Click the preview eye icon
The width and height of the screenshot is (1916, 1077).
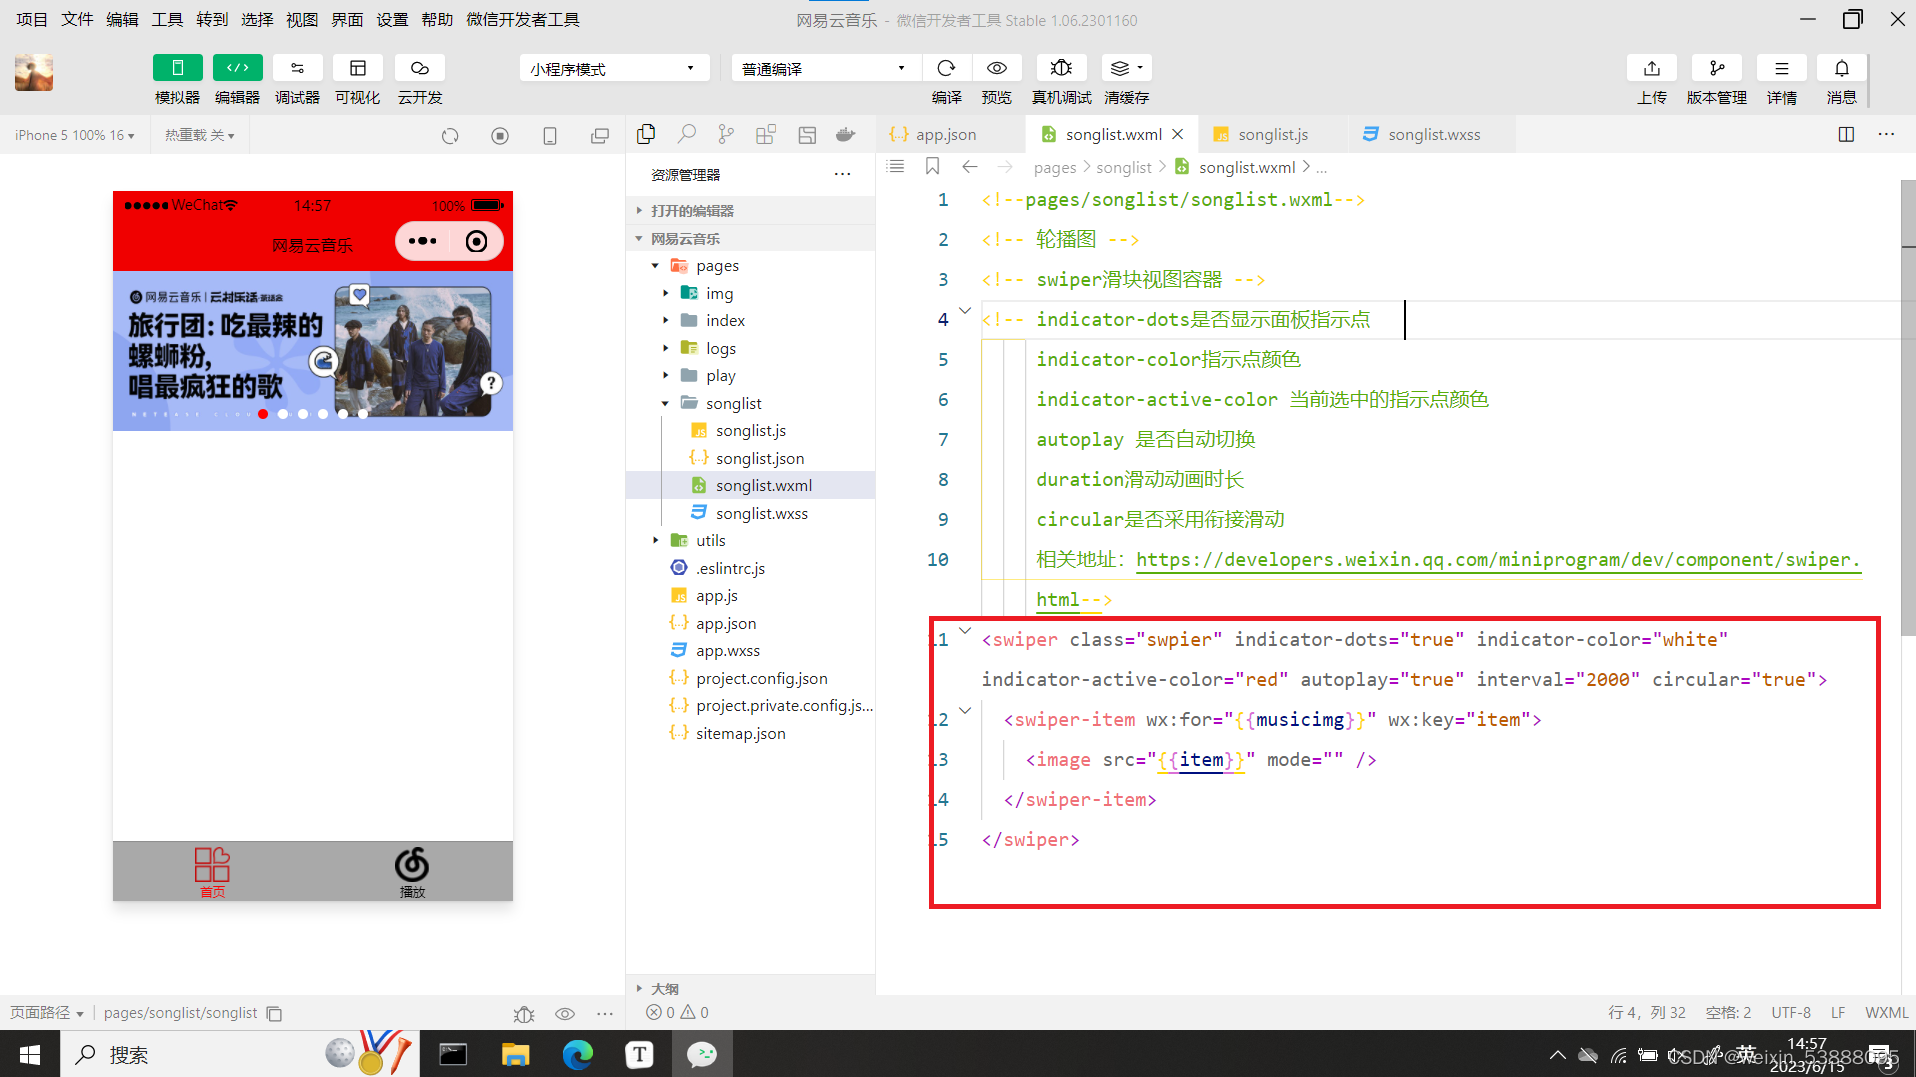tap(997, 68)
